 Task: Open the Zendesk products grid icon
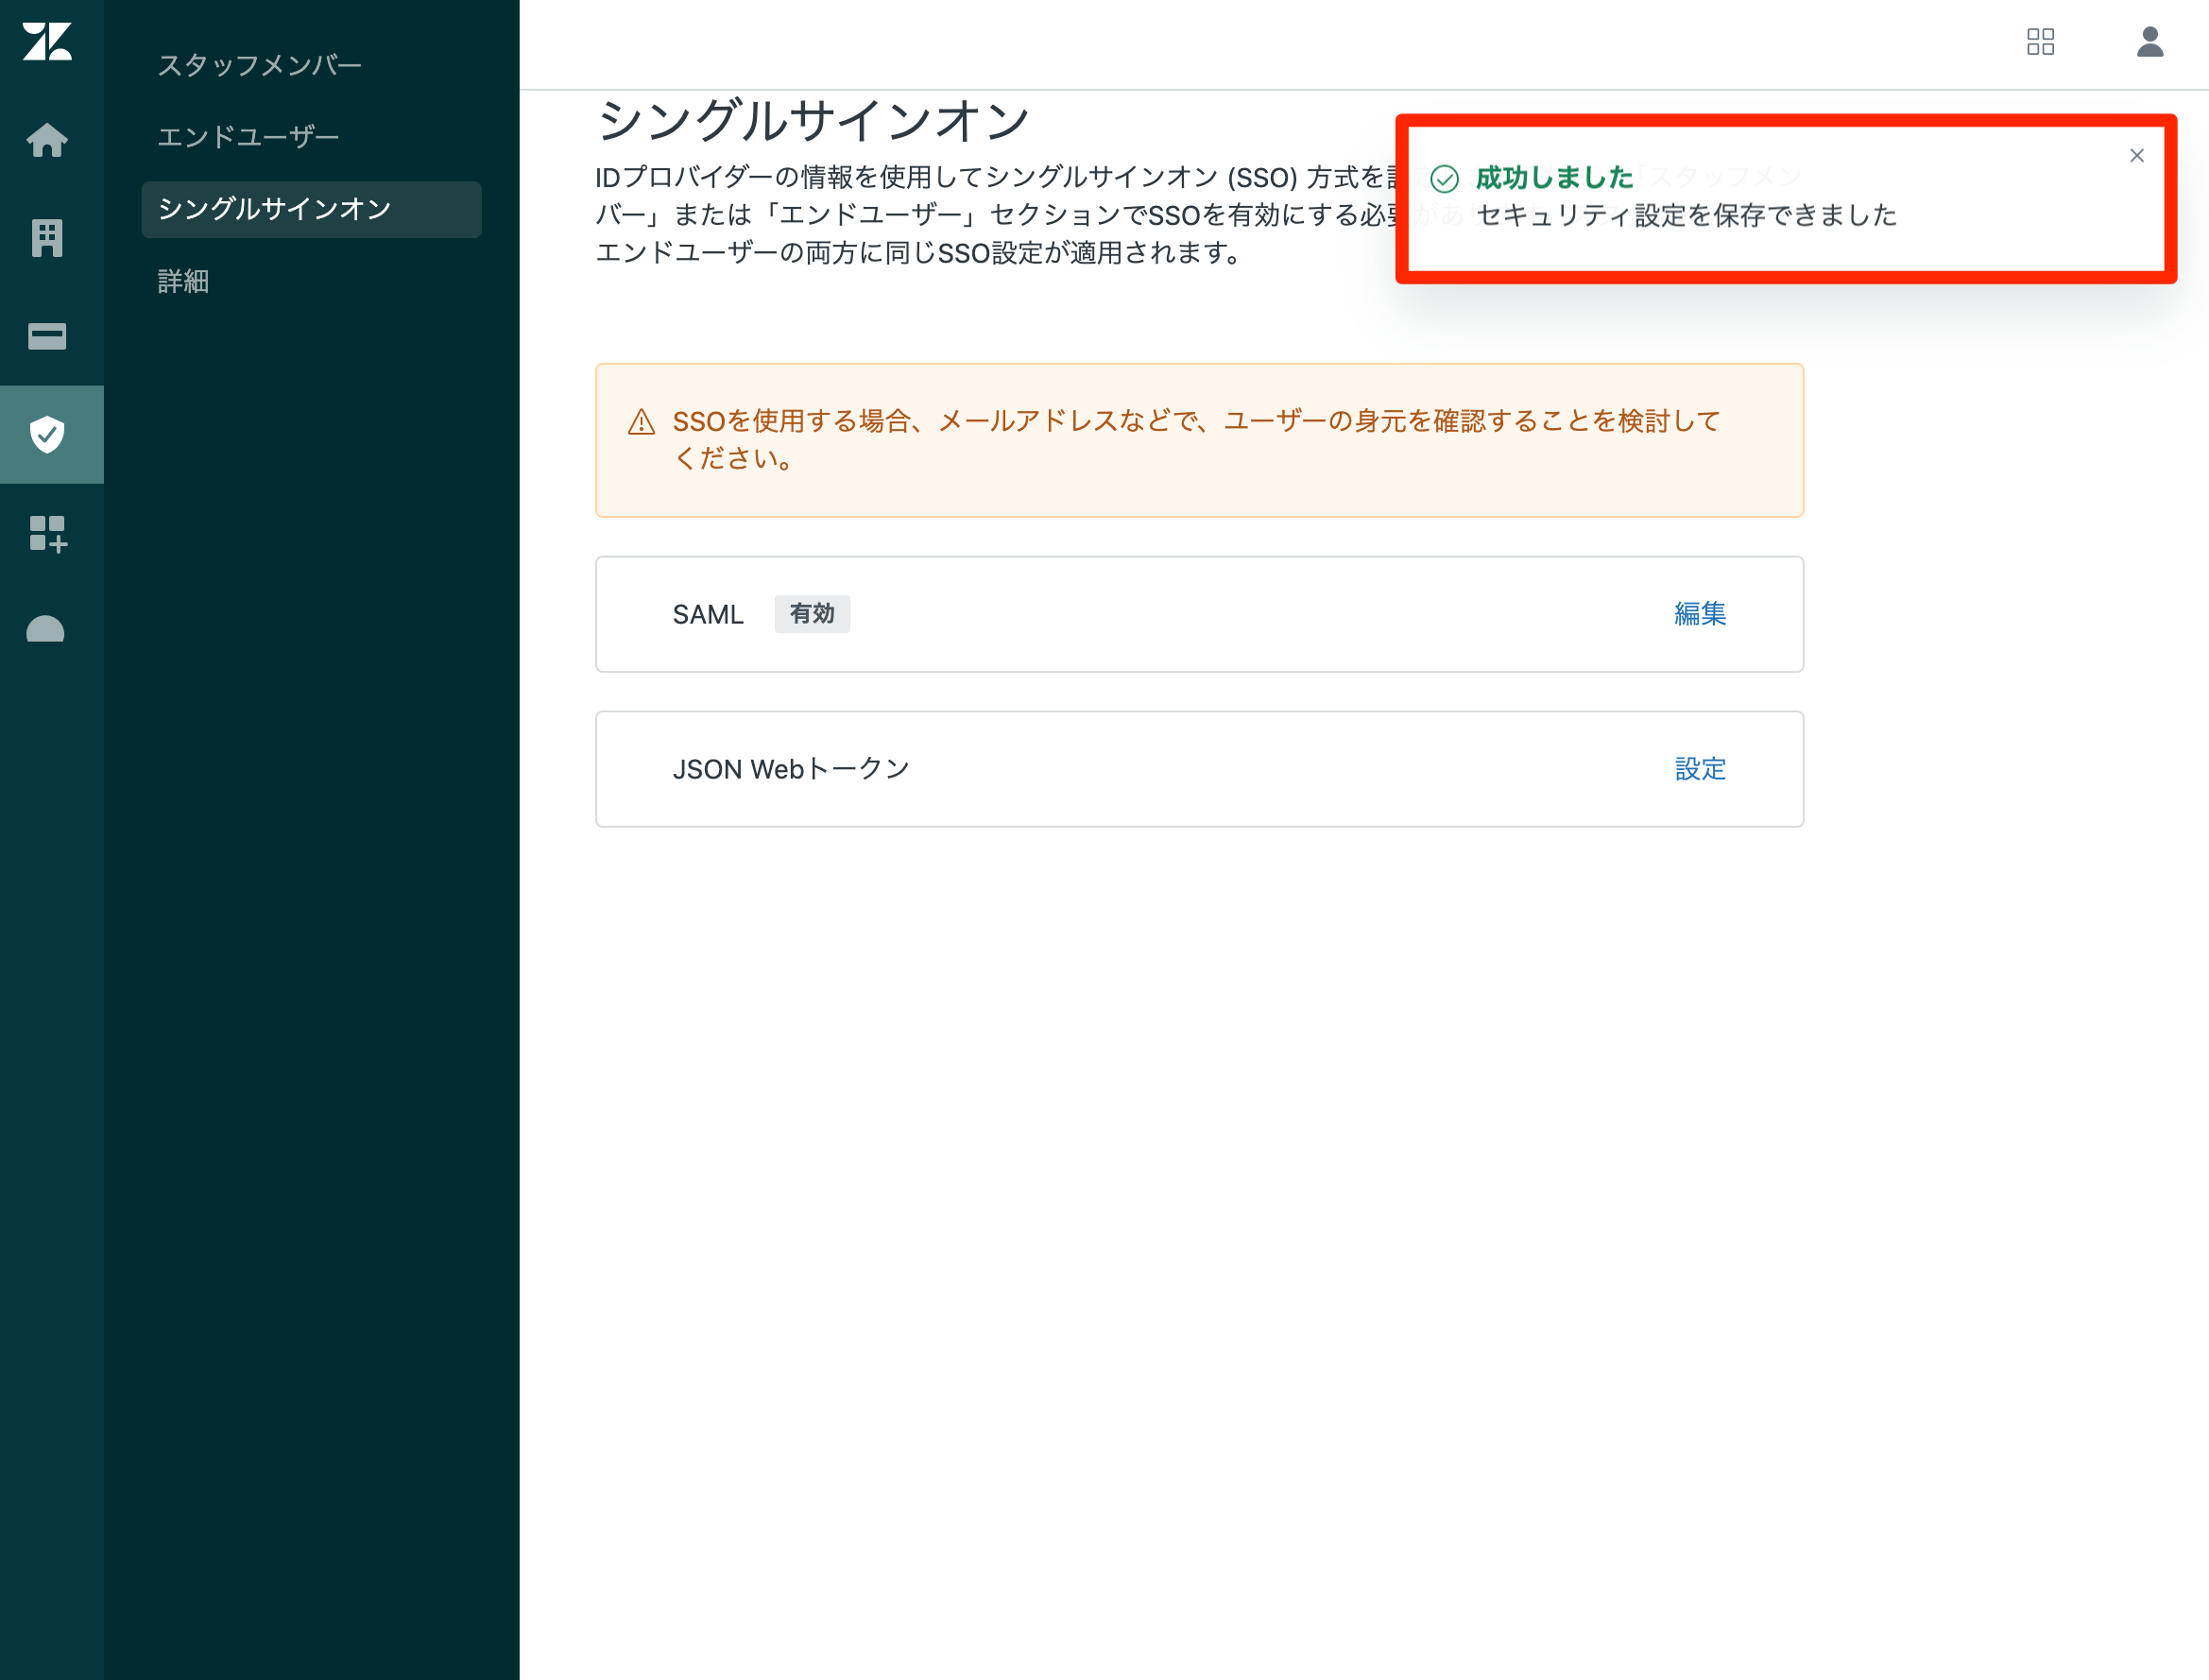(2040, 41)
